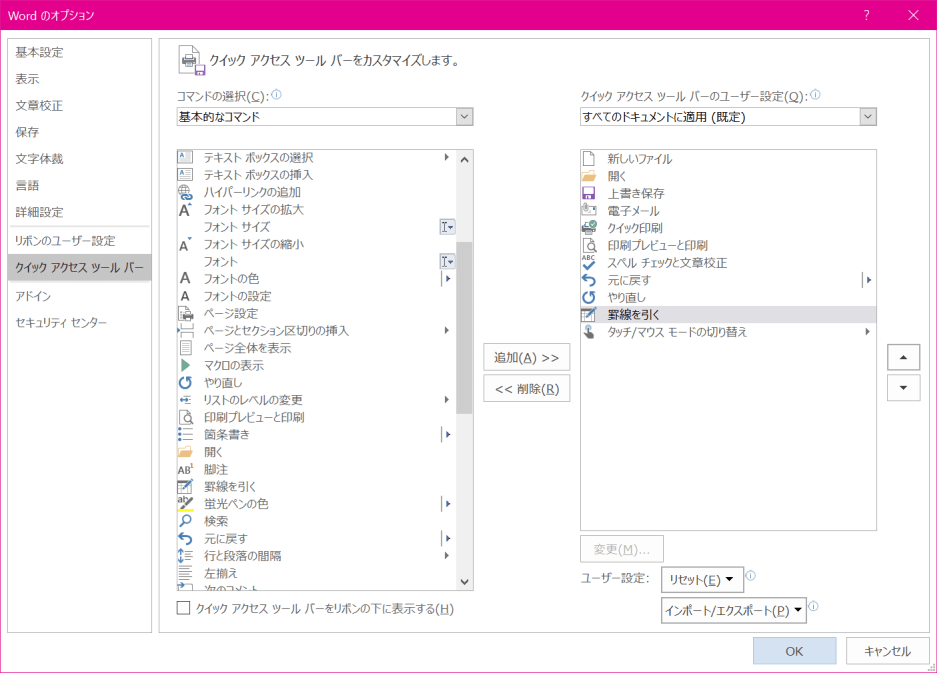The width and height of the screenshot is (937, 673).
Task: Click the 脚注 AB footnote icon
Action: [x=185, y=469]
